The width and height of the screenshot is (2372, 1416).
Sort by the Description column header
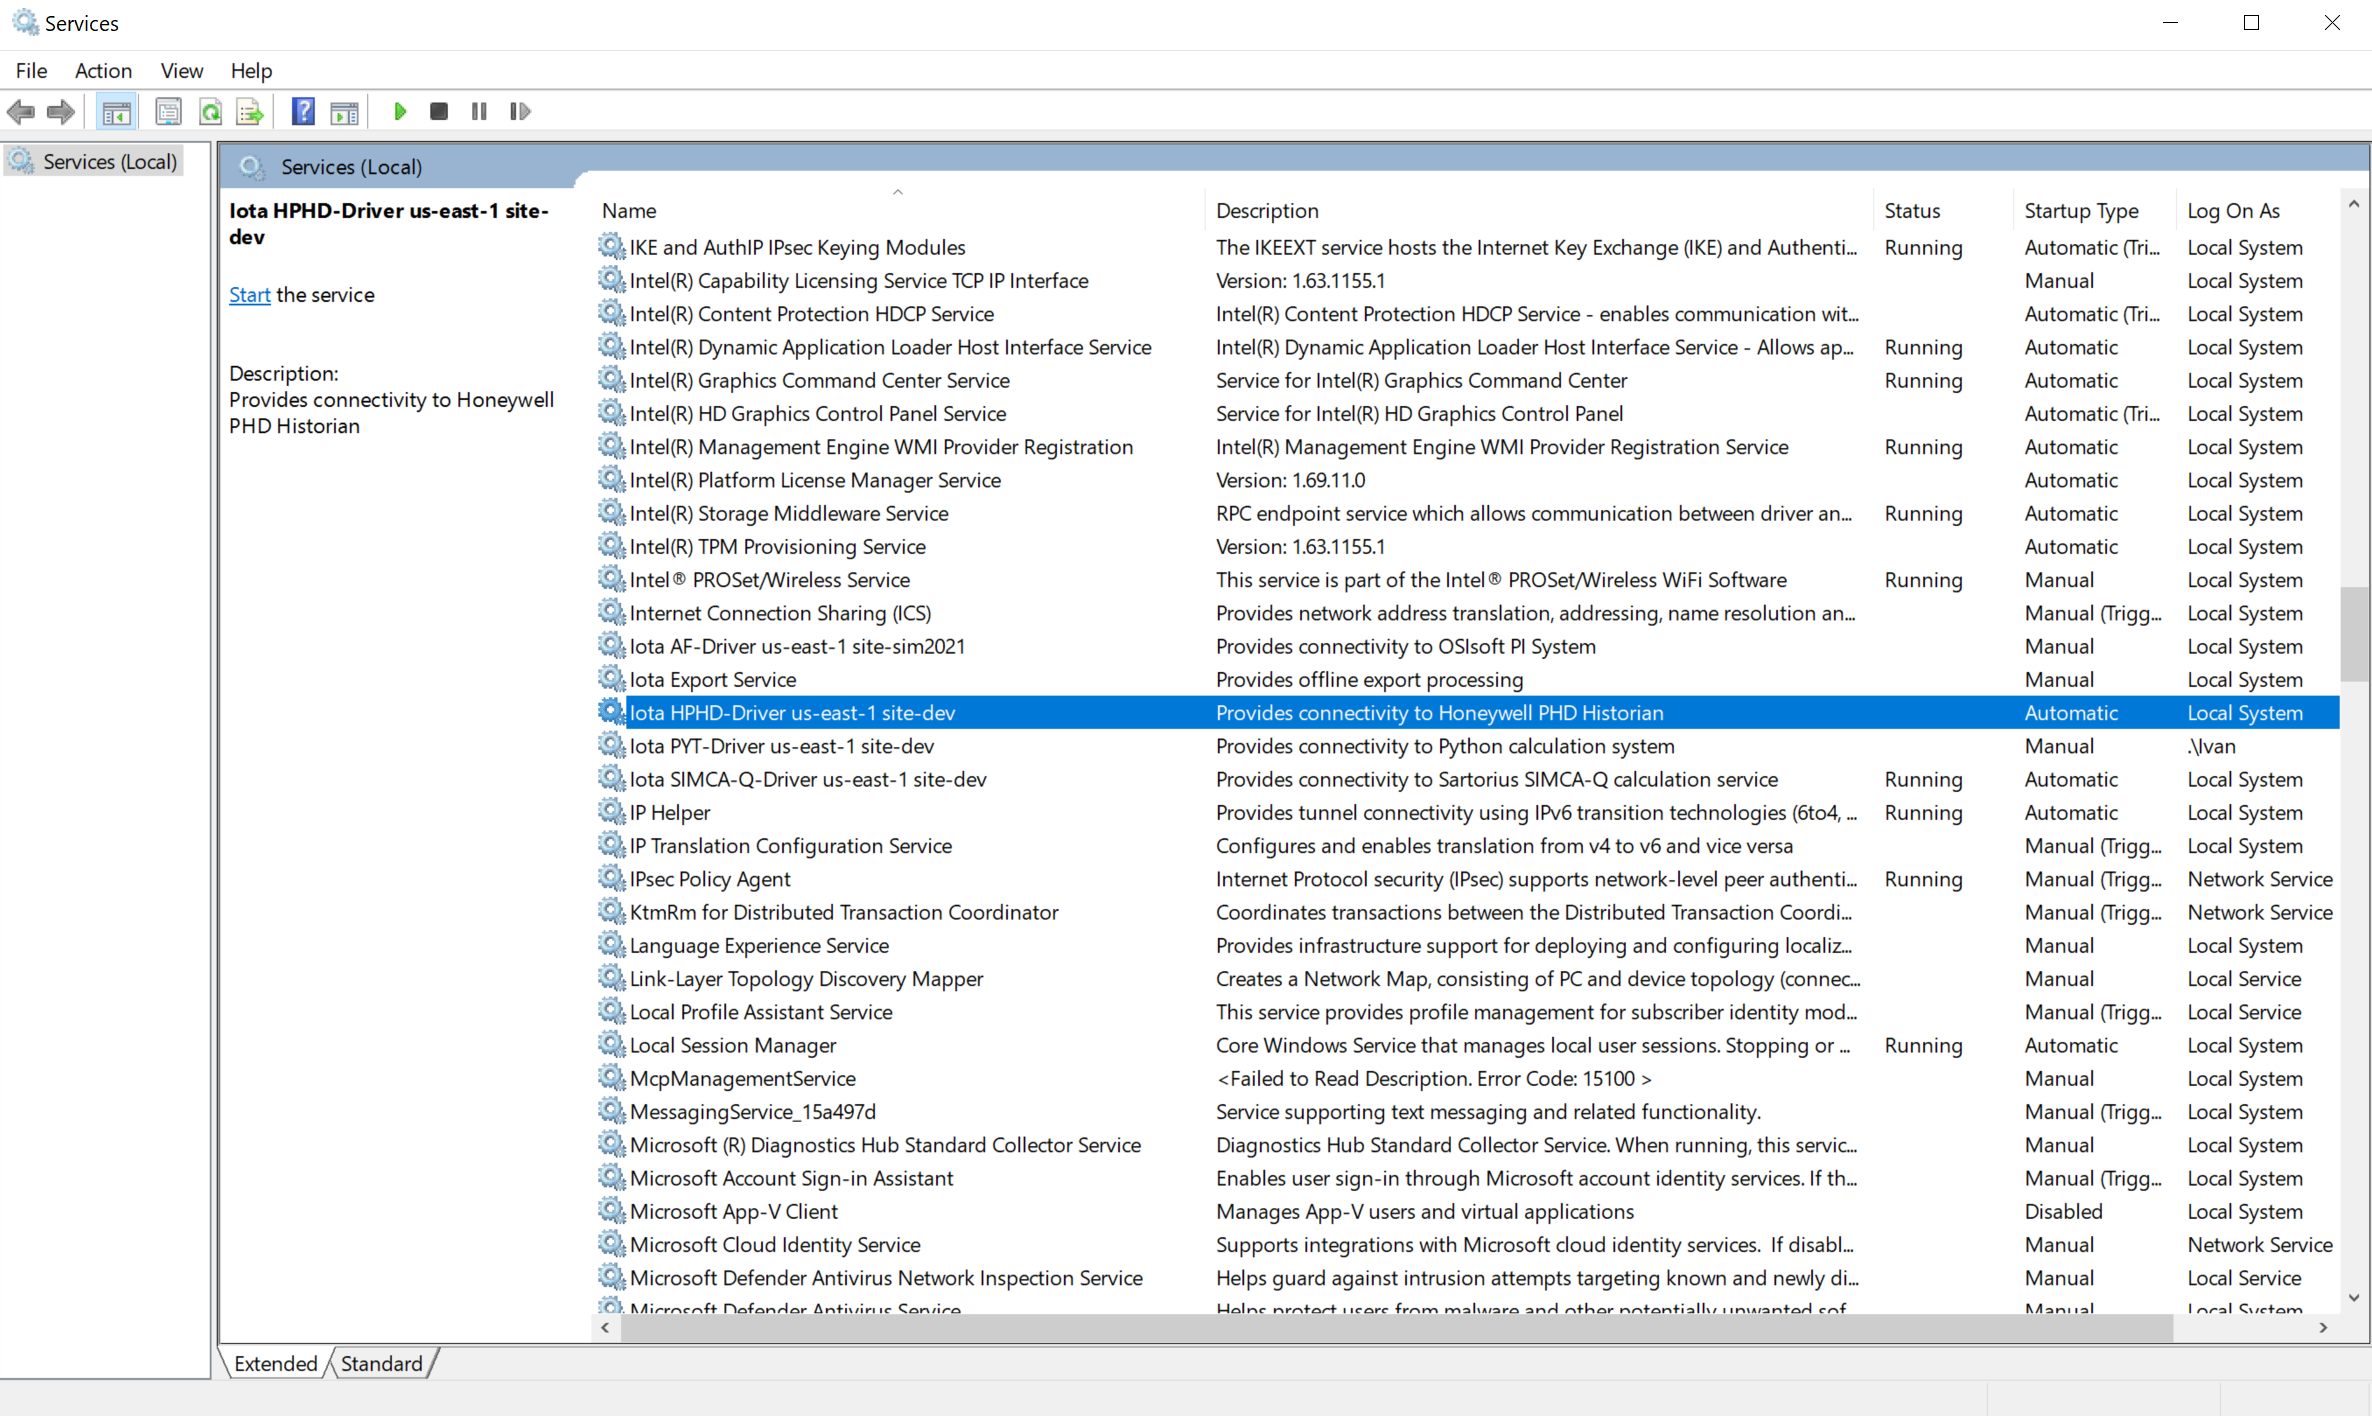[1540, 210]
